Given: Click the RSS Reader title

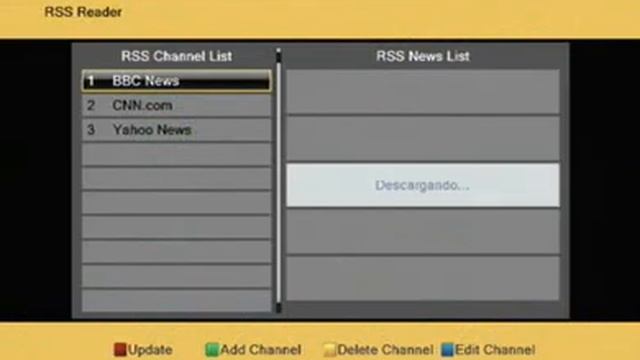Looking at the screenshot, I should (83, 12).
